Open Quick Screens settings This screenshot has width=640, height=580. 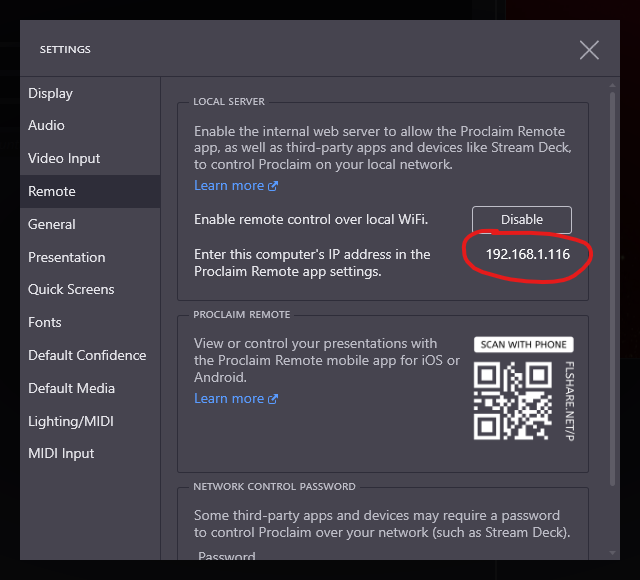coord(90,289)
